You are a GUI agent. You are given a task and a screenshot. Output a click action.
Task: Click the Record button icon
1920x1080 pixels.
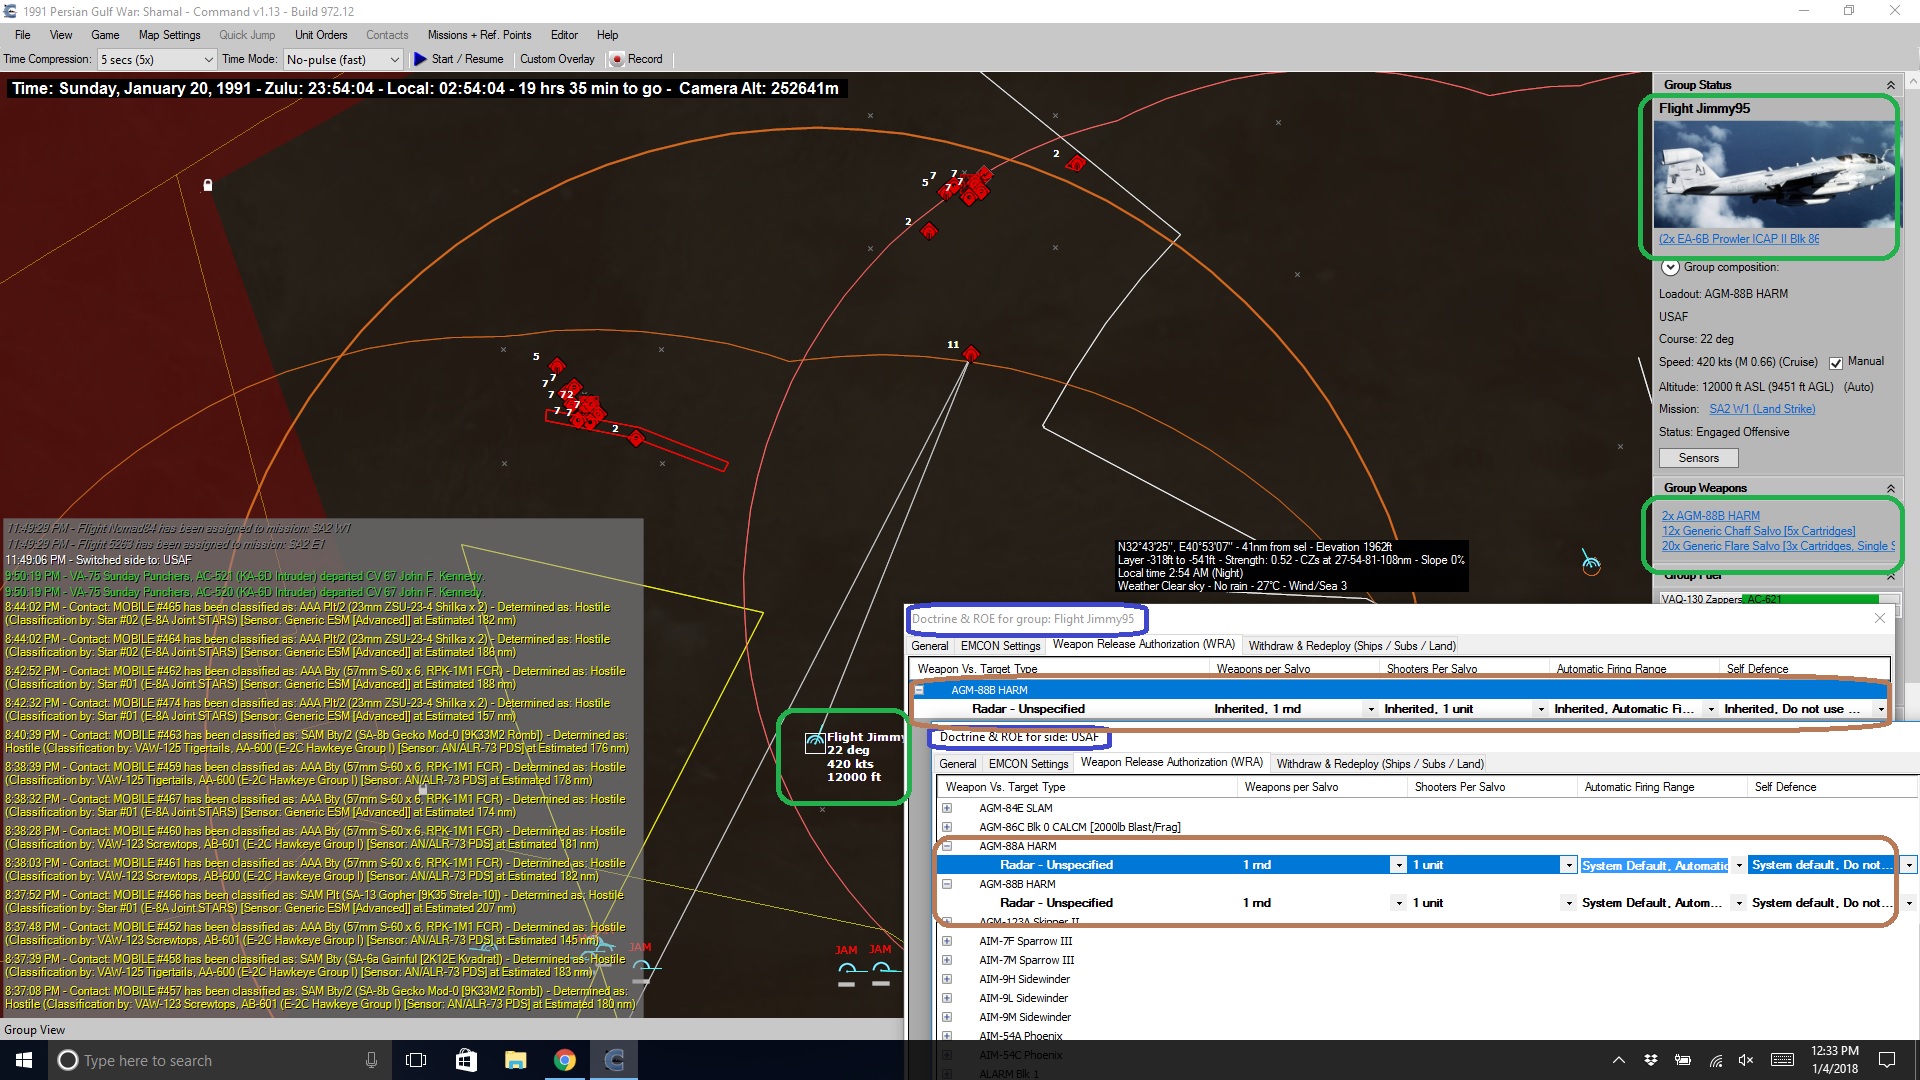(617, 59)
